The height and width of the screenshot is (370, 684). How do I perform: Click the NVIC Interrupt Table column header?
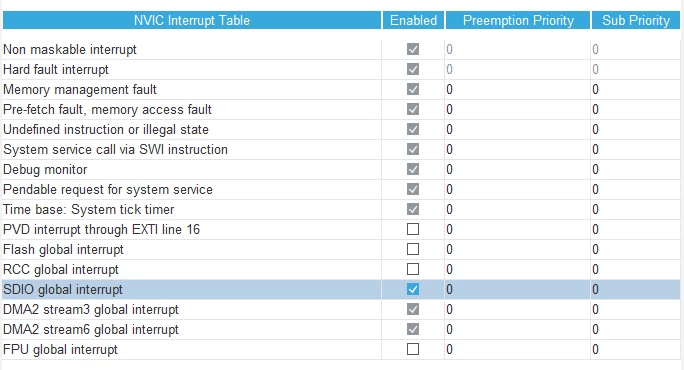pyautogui.click(x=192, y=21)
